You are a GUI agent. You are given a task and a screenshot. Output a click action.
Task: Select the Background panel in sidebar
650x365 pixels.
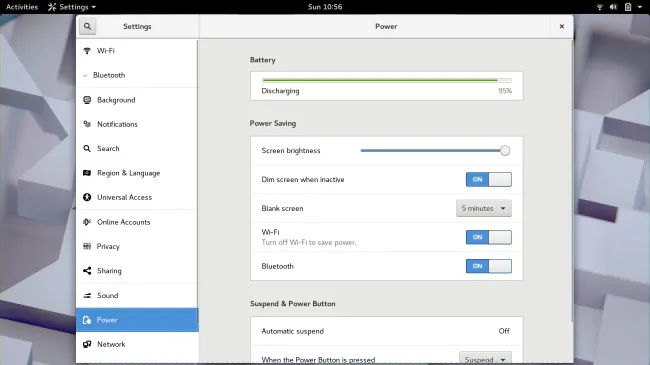point(137,100)
